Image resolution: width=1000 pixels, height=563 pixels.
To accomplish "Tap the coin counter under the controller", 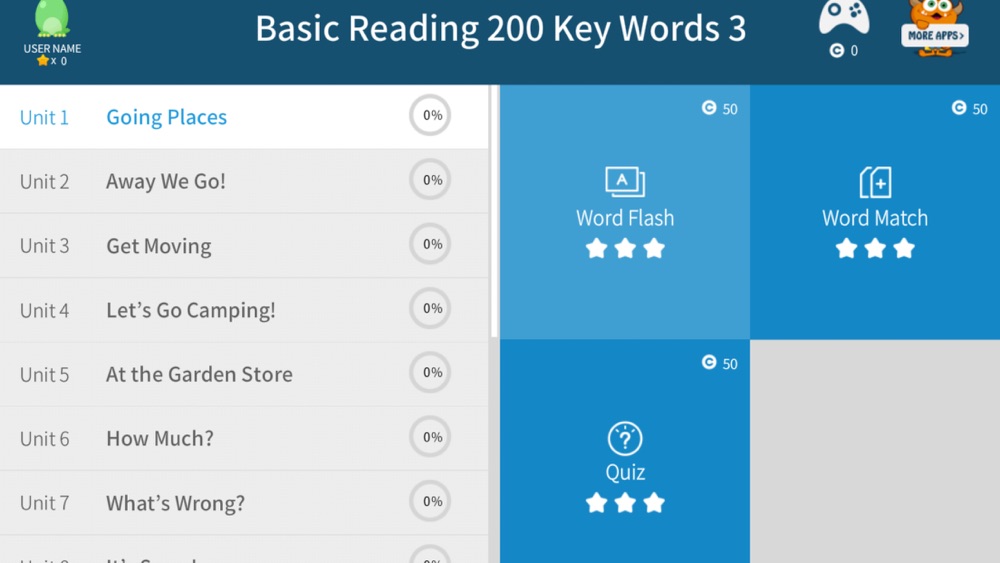I will click(x=844, y=50).
